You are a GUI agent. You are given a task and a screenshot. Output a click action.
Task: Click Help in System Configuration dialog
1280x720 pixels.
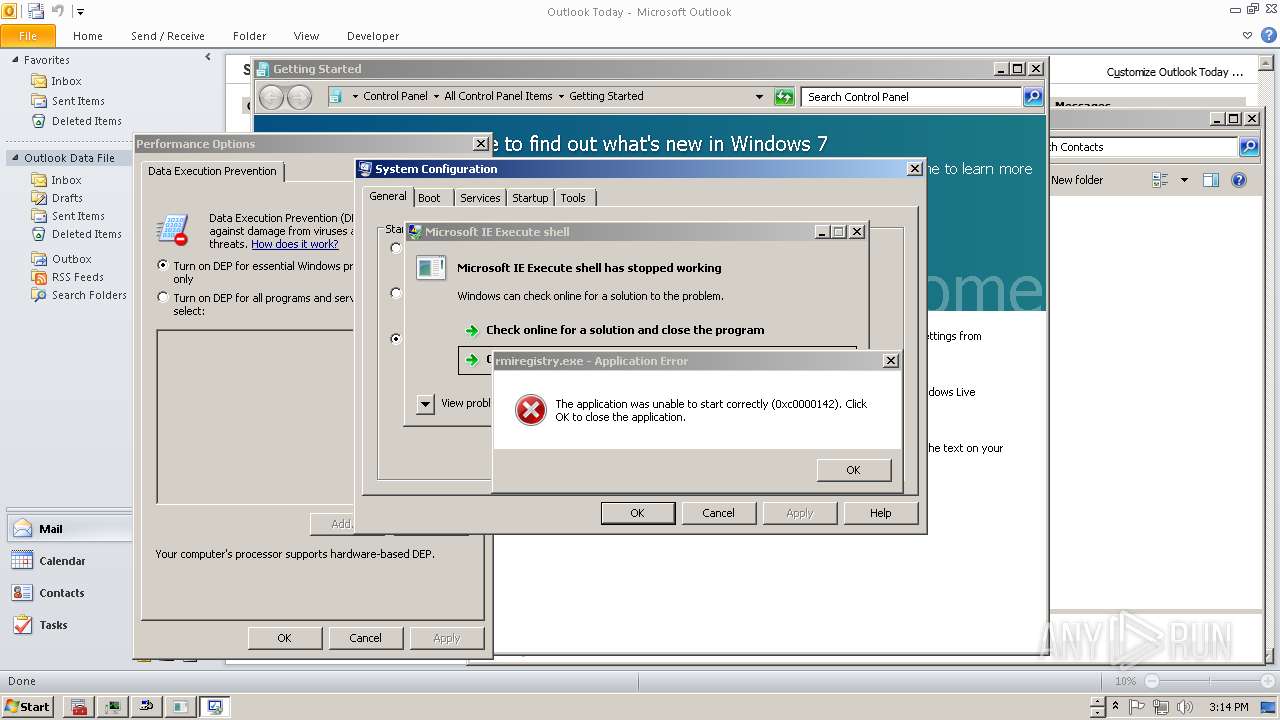click(880, 513)
